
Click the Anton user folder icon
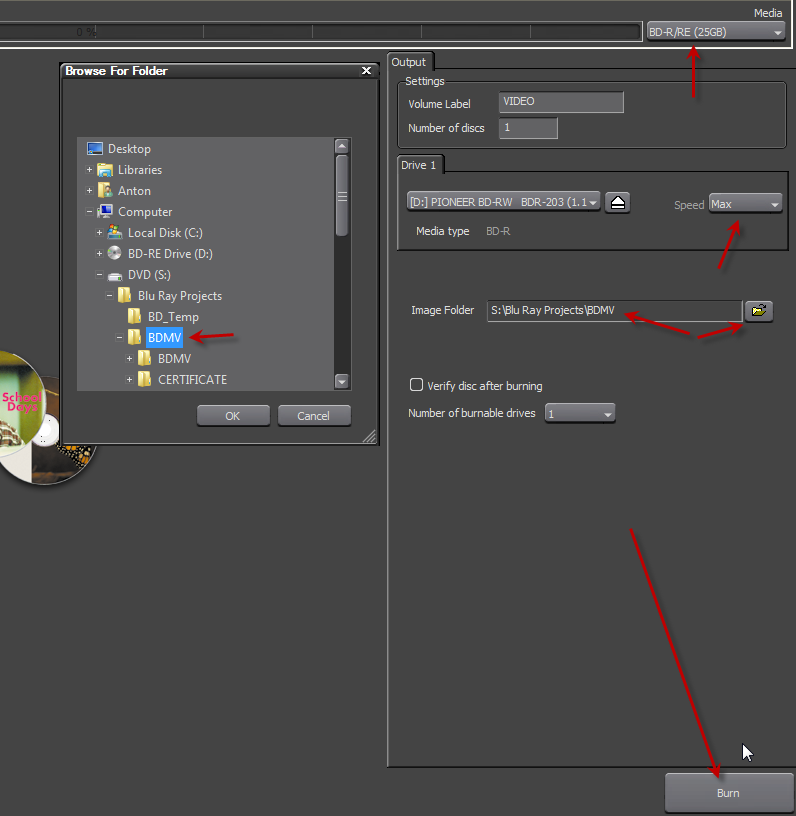(x=105, y=190)
